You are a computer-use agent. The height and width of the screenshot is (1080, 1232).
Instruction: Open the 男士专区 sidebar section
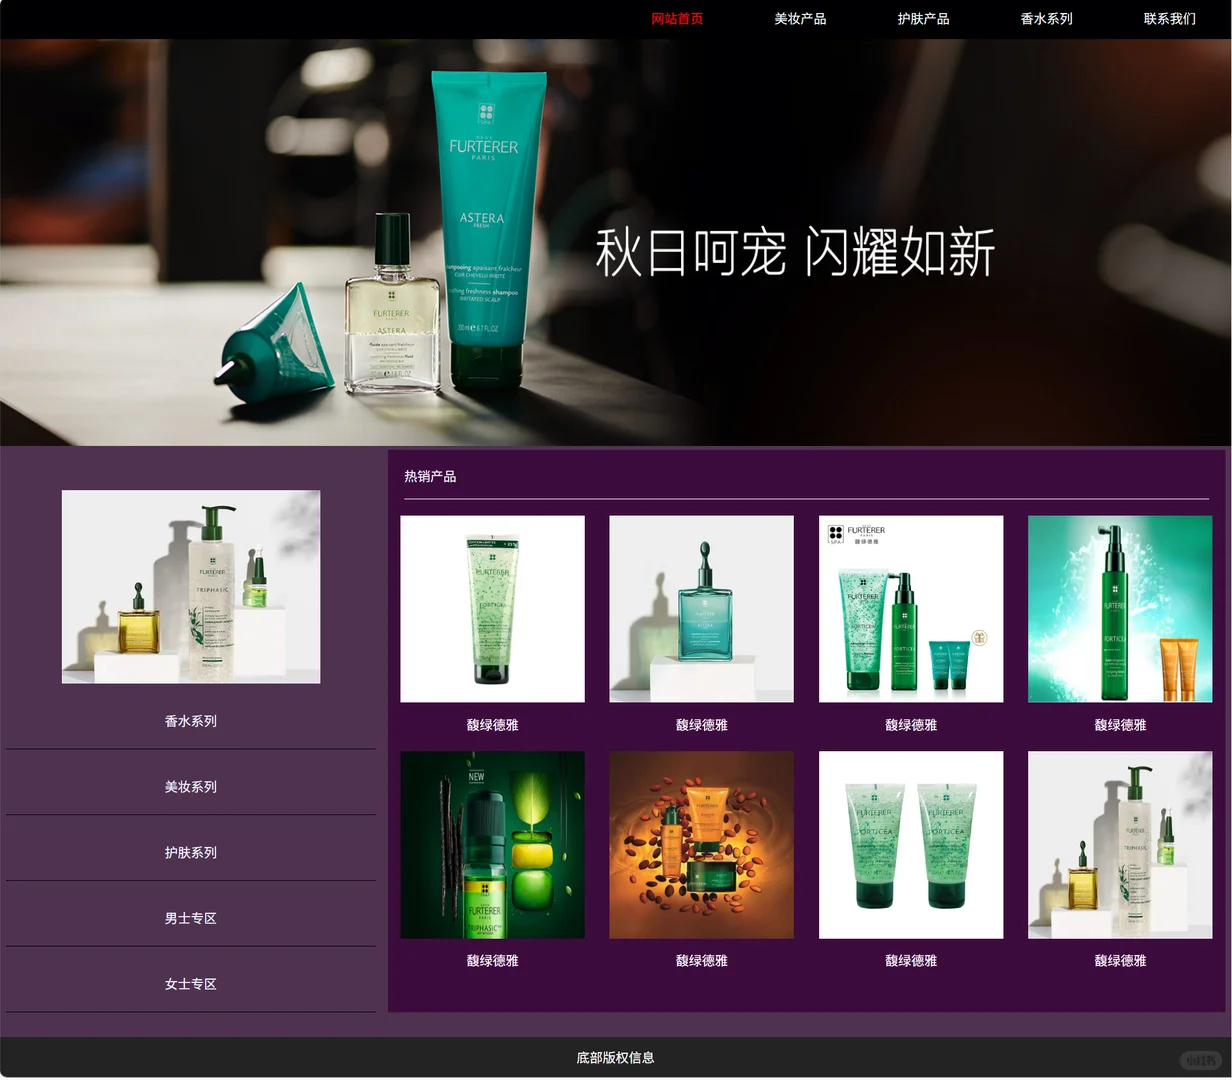click(x=190, y=918)
